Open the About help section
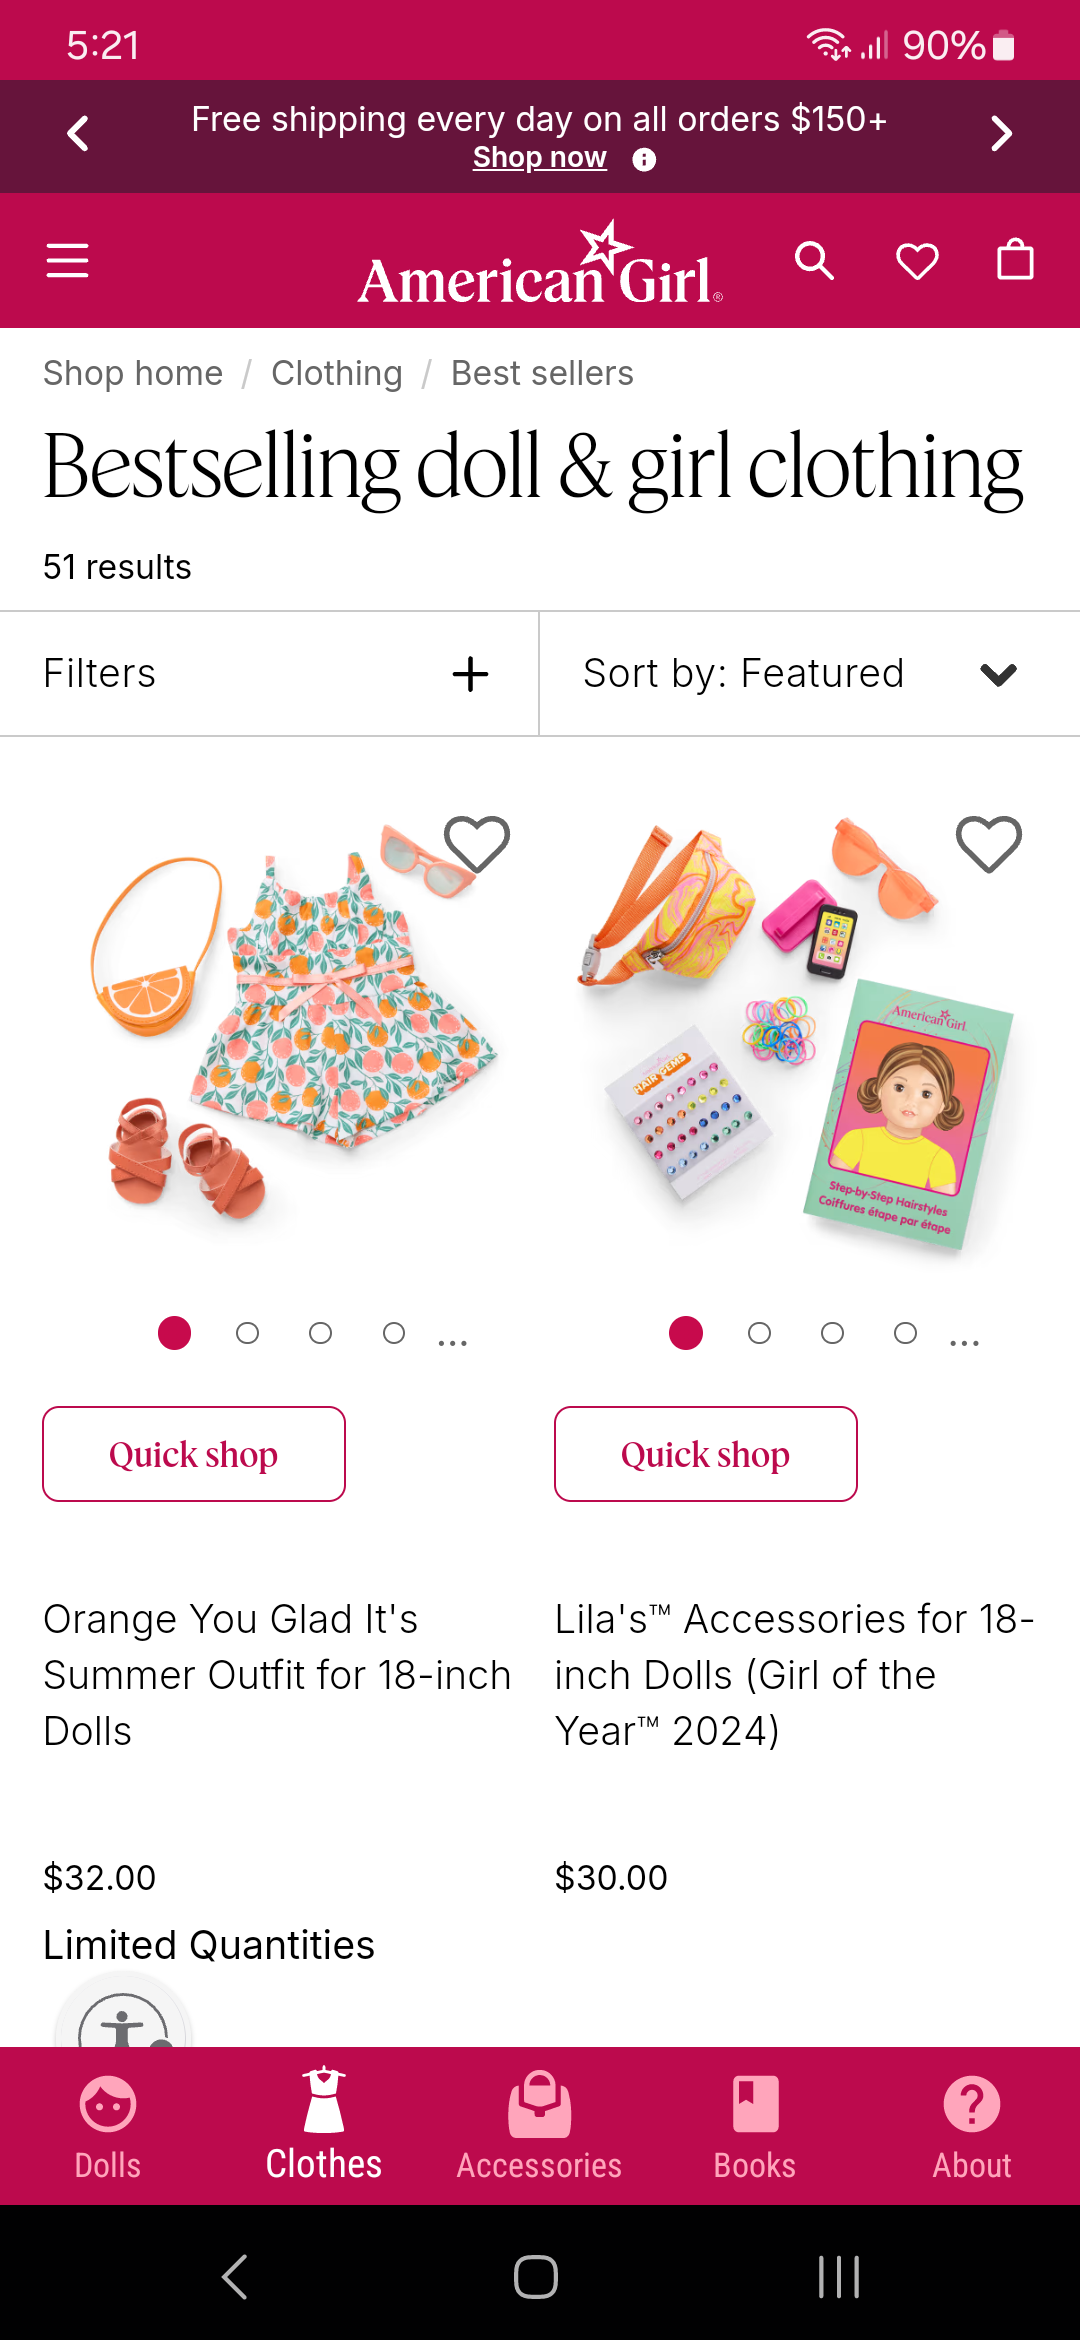The width and height of the screenshot is (1080, 2340). click(971, 2125)
